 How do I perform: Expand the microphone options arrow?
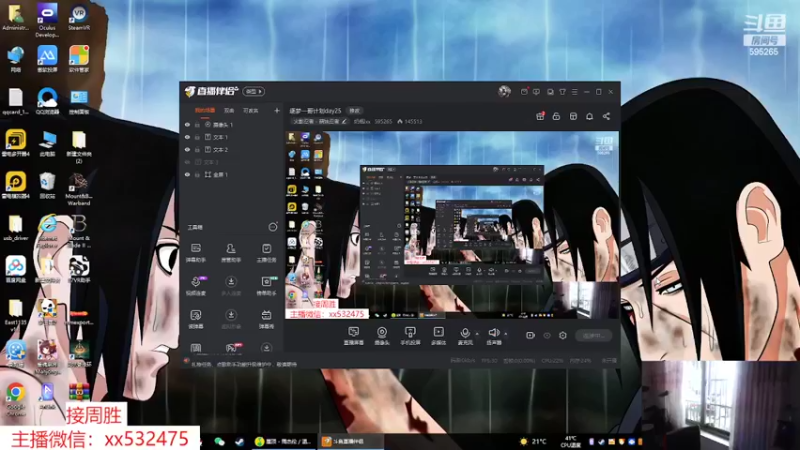[x=477, y=334]
